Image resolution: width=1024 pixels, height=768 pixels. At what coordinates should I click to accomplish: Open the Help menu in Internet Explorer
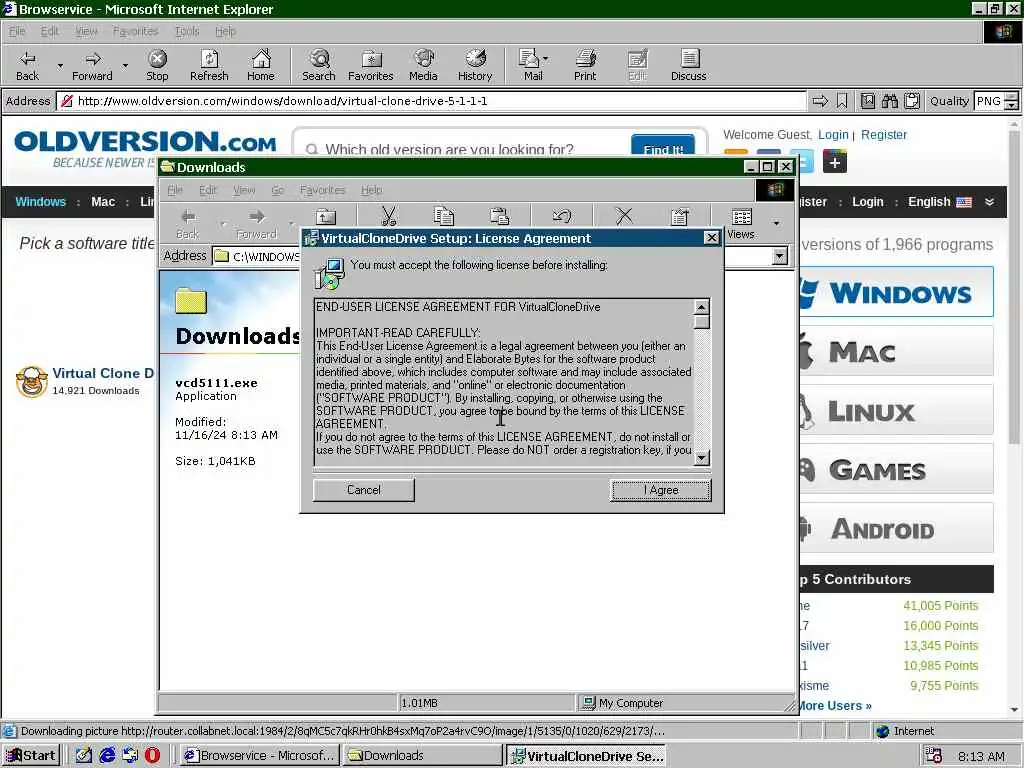click(x=225, y=31)
